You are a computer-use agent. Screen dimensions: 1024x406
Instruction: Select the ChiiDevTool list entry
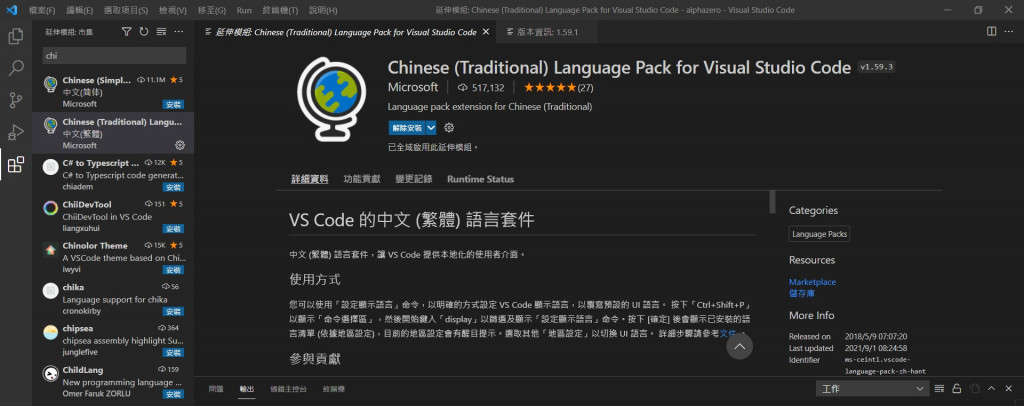coord(112,216)
